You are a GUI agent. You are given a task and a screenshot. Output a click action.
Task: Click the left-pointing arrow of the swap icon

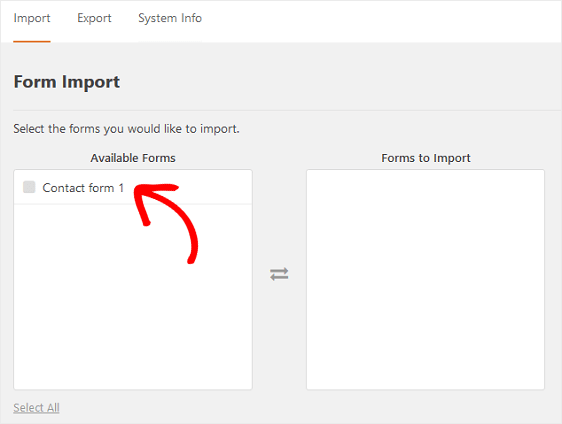(x=279, y=278)
